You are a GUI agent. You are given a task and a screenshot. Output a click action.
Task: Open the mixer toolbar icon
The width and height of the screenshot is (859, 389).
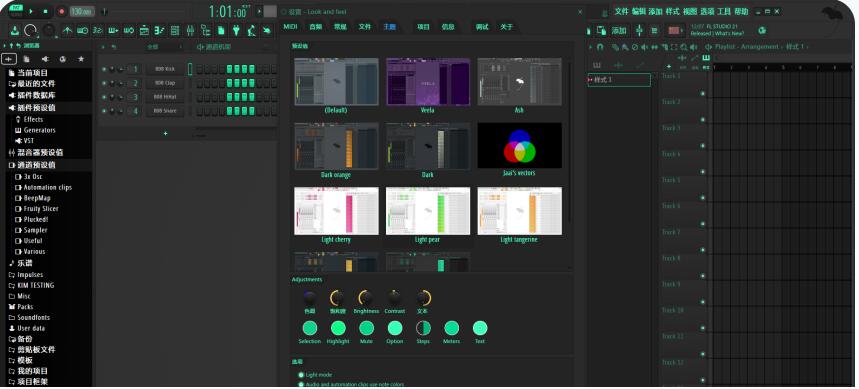click(x=190, y=31)
